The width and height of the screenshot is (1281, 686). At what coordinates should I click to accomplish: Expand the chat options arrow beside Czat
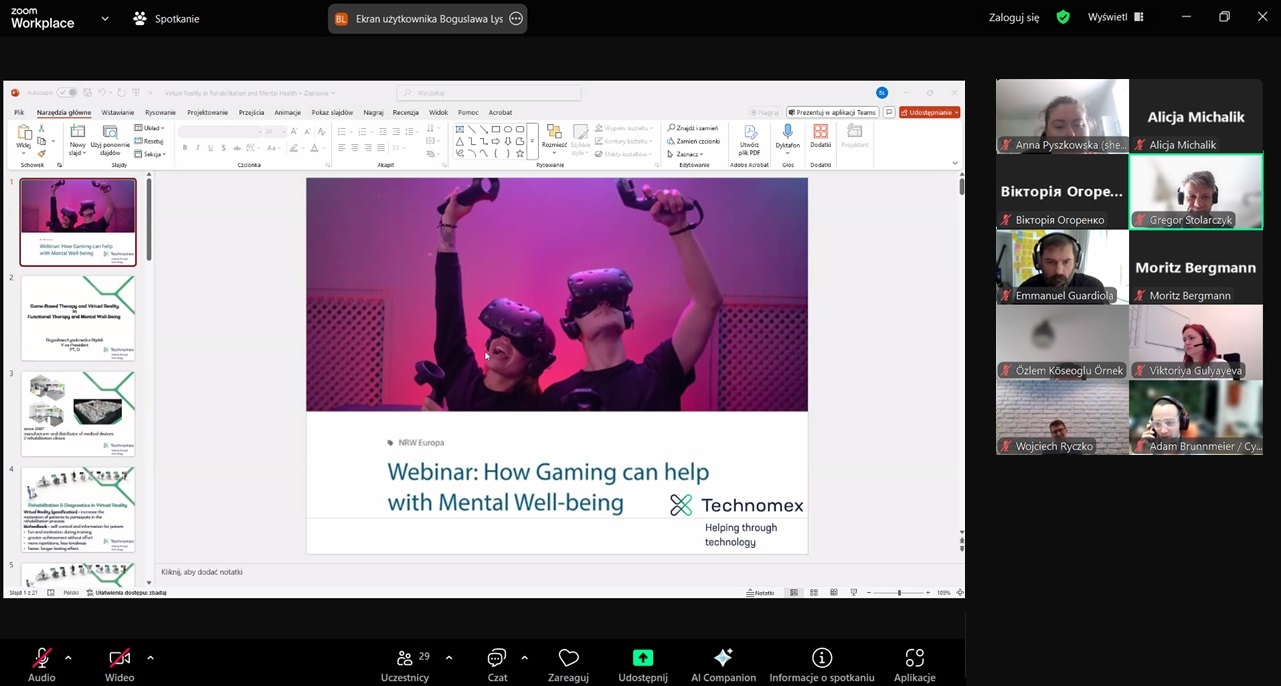pos(524,658)
